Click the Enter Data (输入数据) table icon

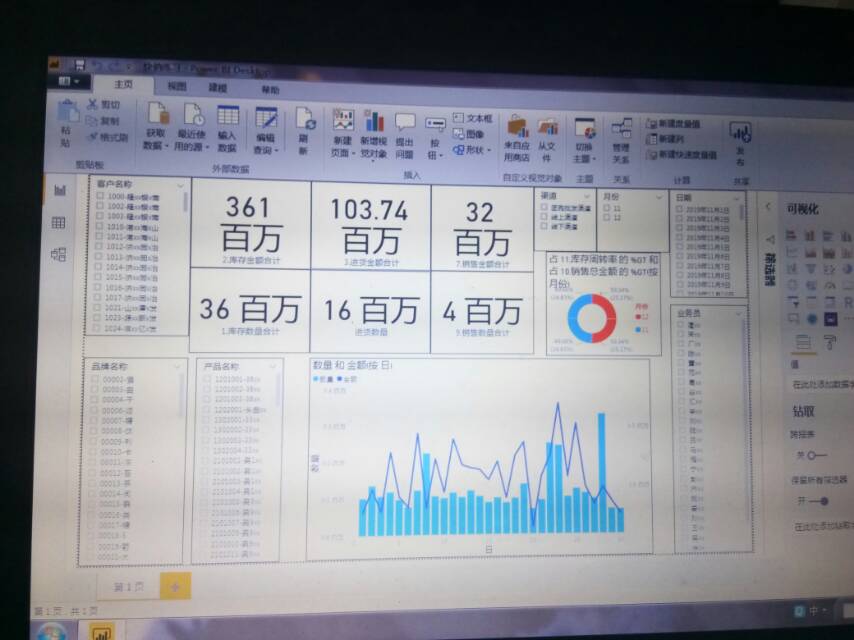tap(228, 115)
